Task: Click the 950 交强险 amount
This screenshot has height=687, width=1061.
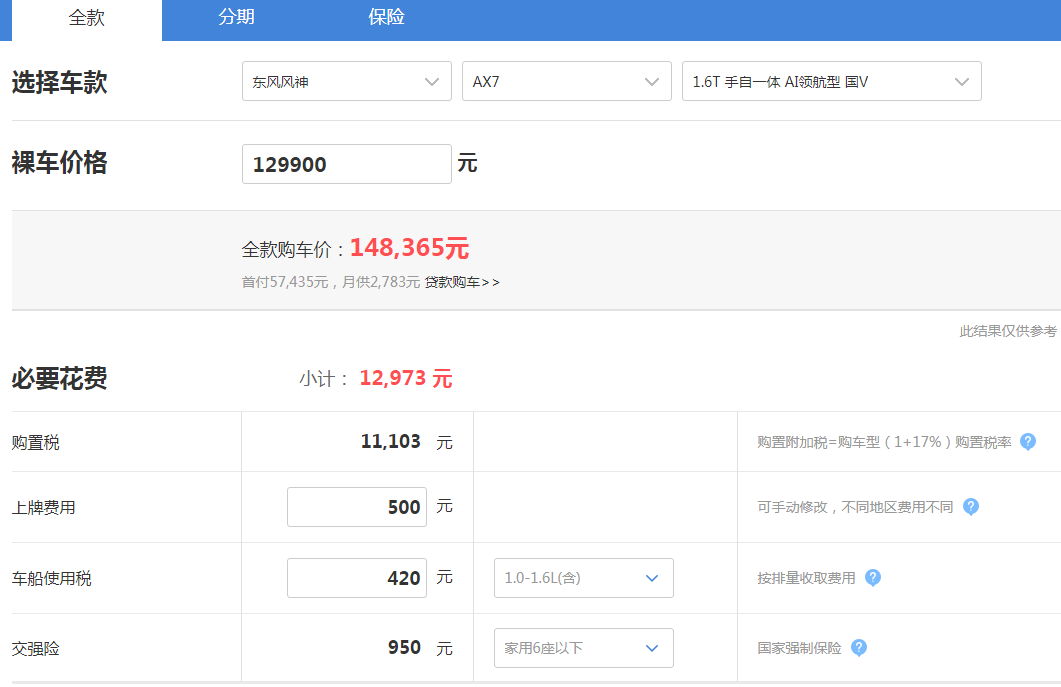Action: pos(404,647)
